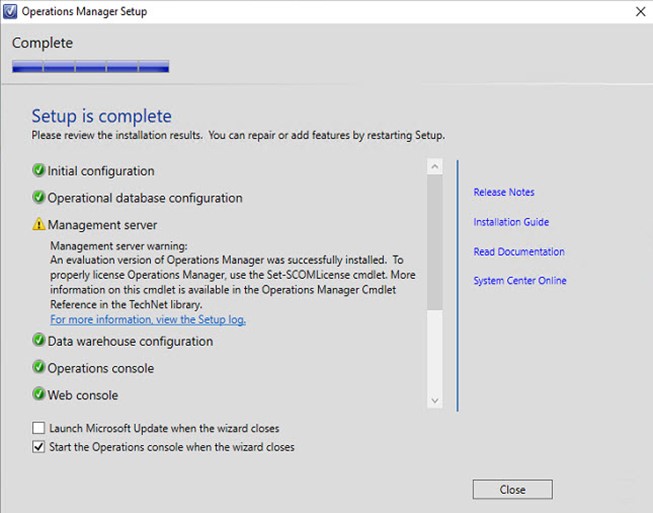Click the green check beside Initial configuration

[39, 171]
